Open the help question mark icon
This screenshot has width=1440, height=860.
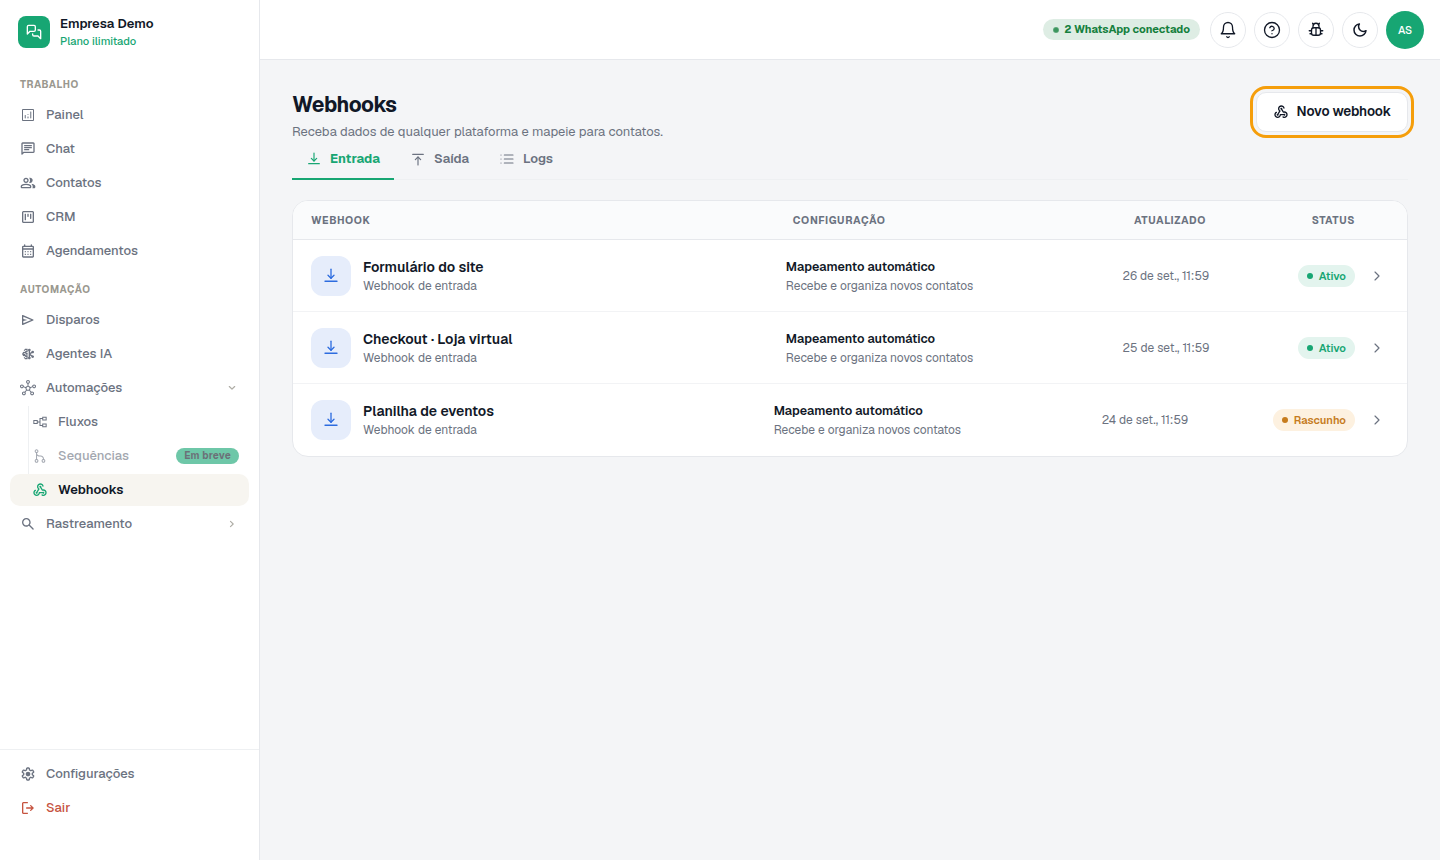pyautogui.click(x=1272, y=30)
